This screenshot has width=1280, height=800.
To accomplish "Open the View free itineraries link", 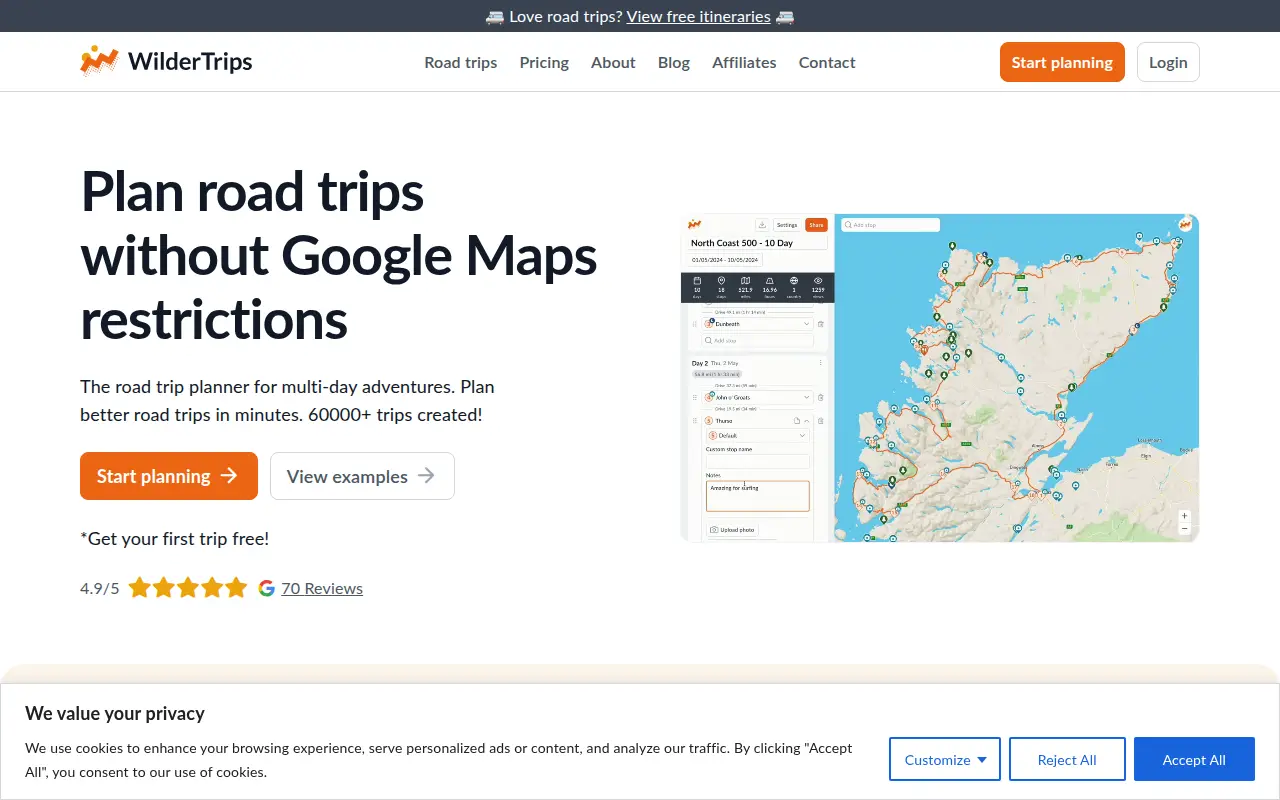I will point(698,16).
